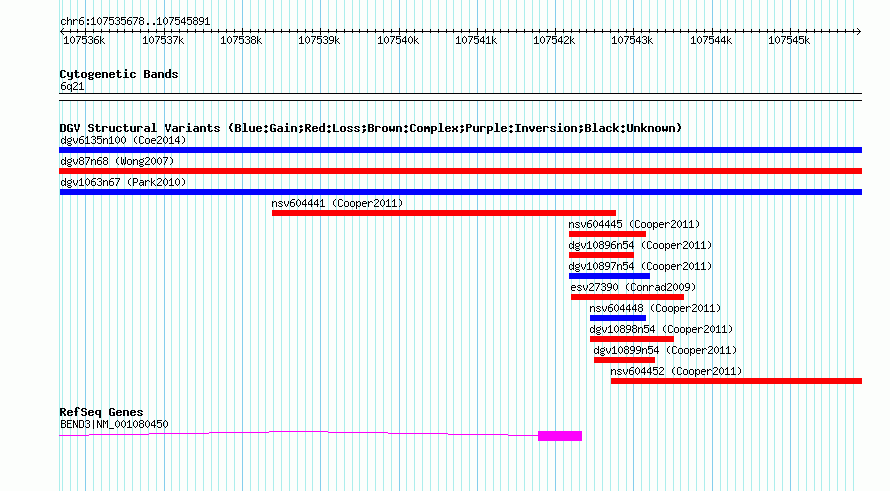The height and width of the screenshot is (491, 890).
Task: Click the BEND3 thin magenta intron line
Action: pos(299,434)
